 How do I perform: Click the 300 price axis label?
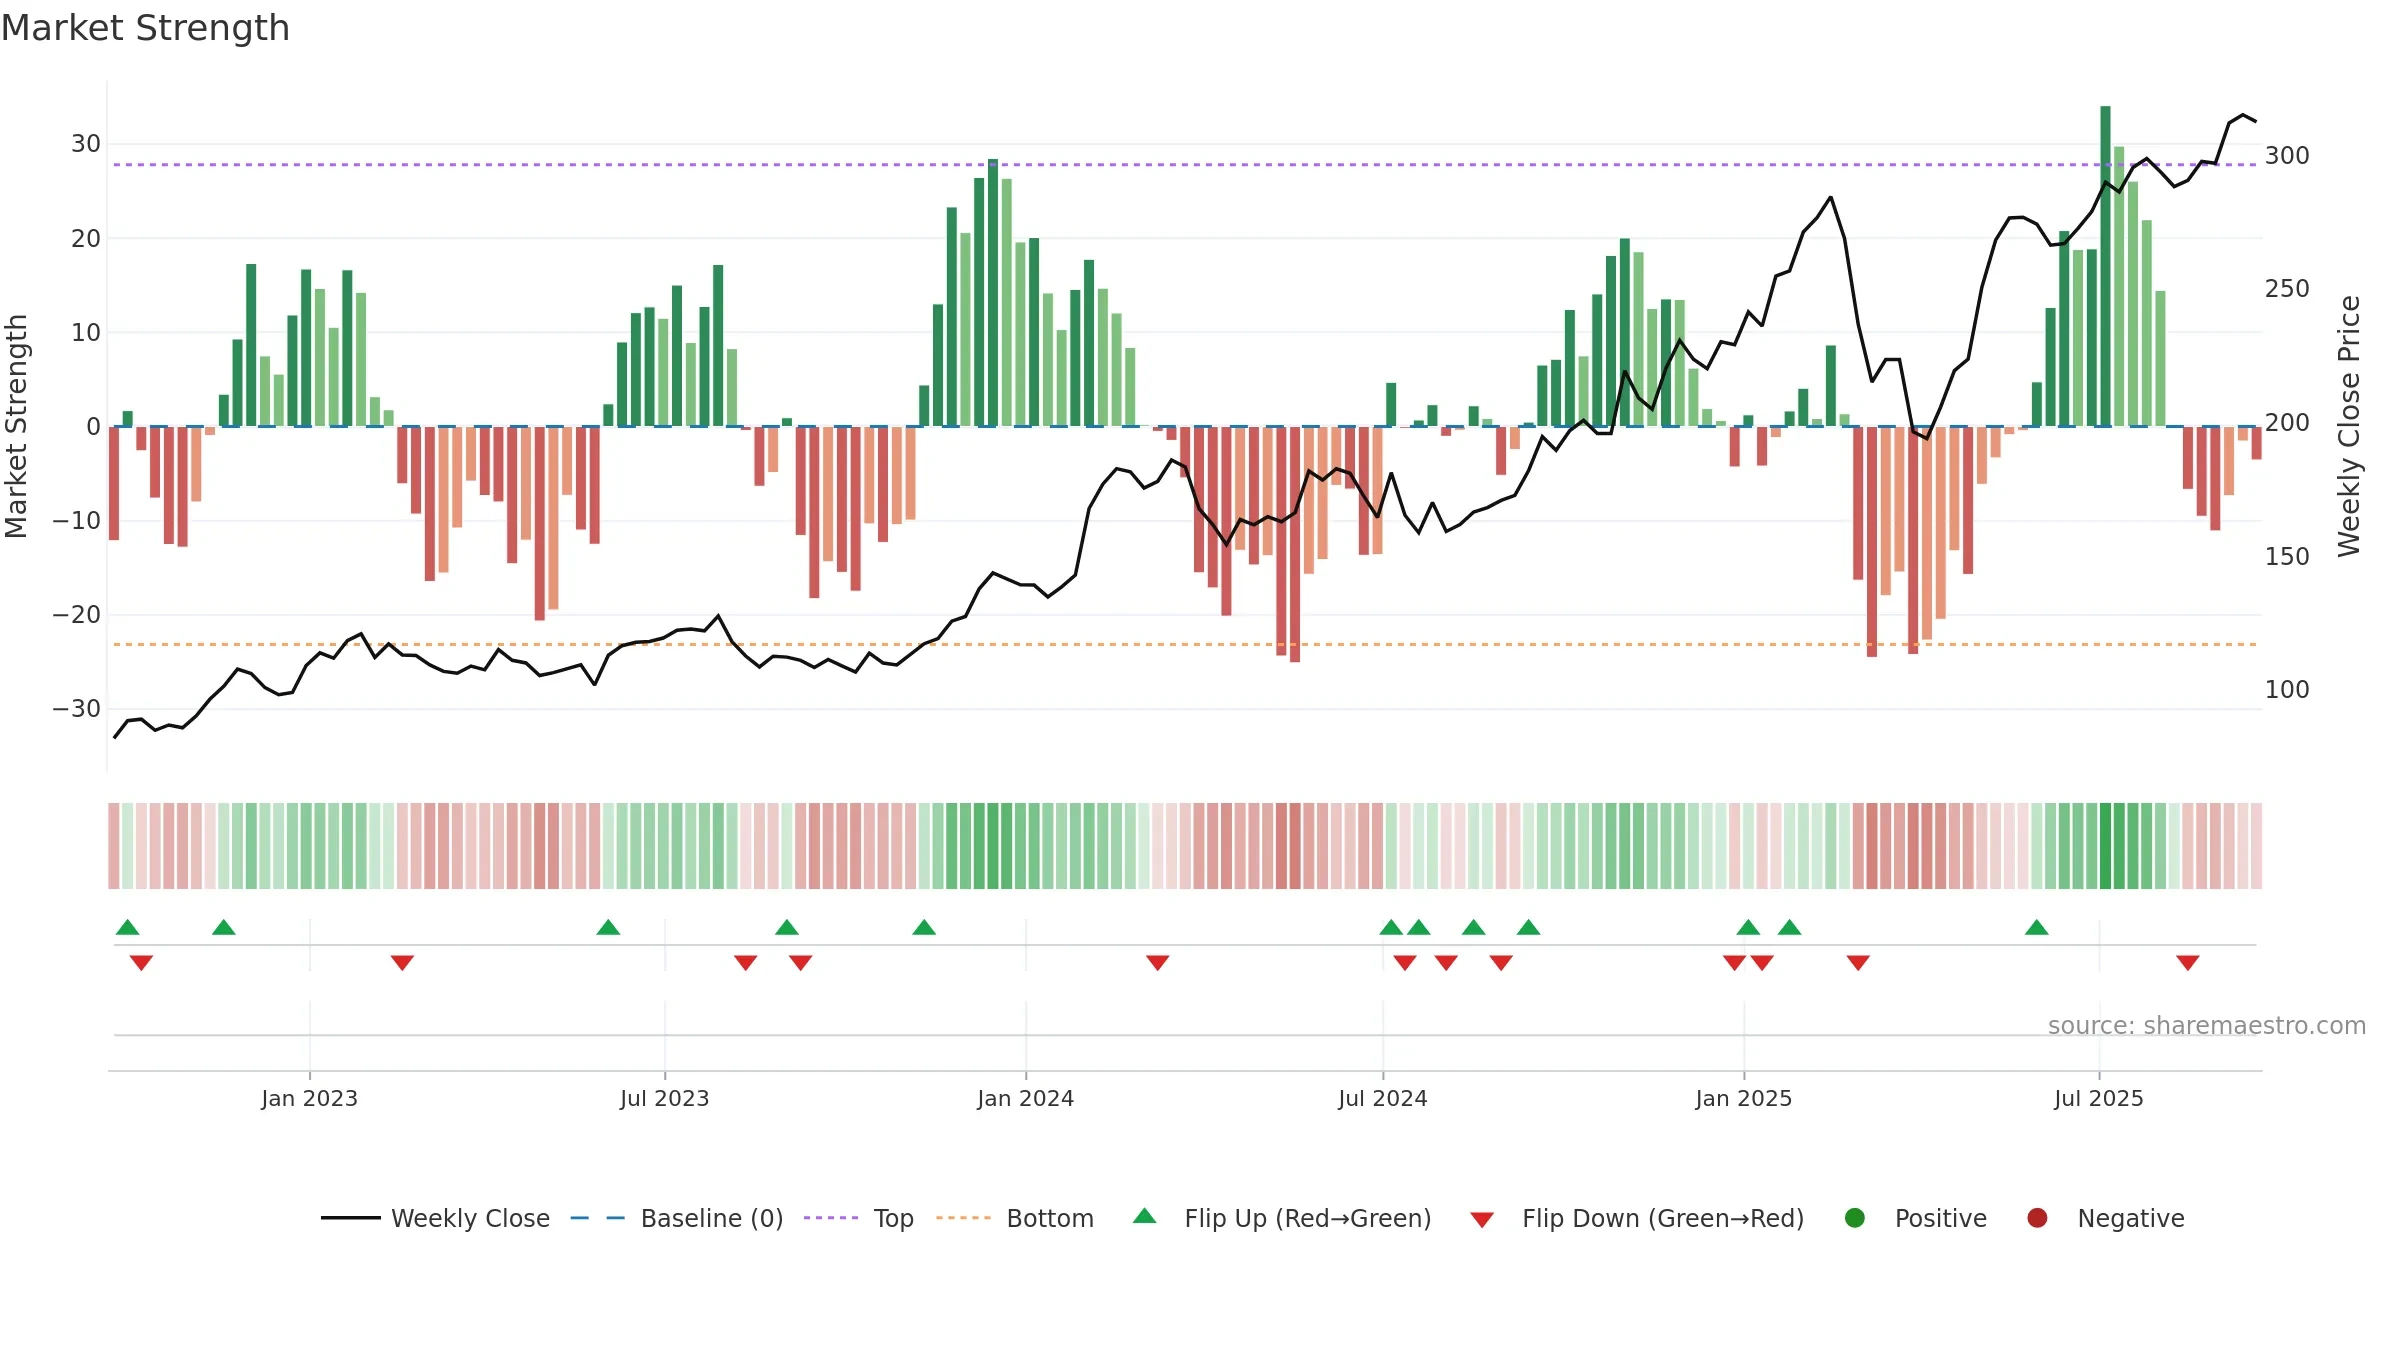tap(2287, 155)
